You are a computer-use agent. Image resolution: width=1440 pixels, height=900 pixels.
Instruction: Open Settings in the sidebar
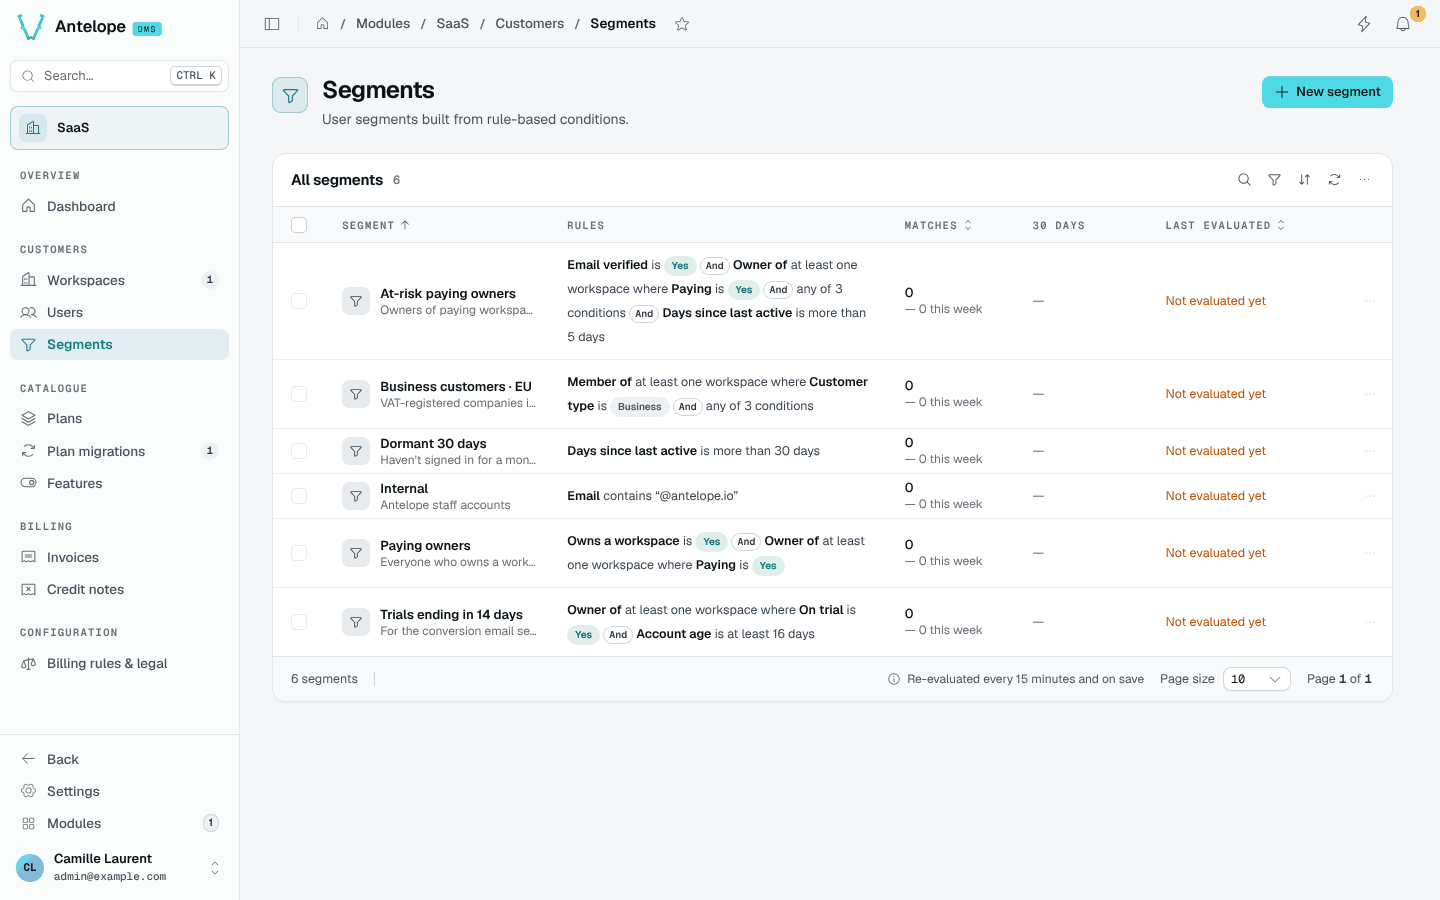point(120,791)
